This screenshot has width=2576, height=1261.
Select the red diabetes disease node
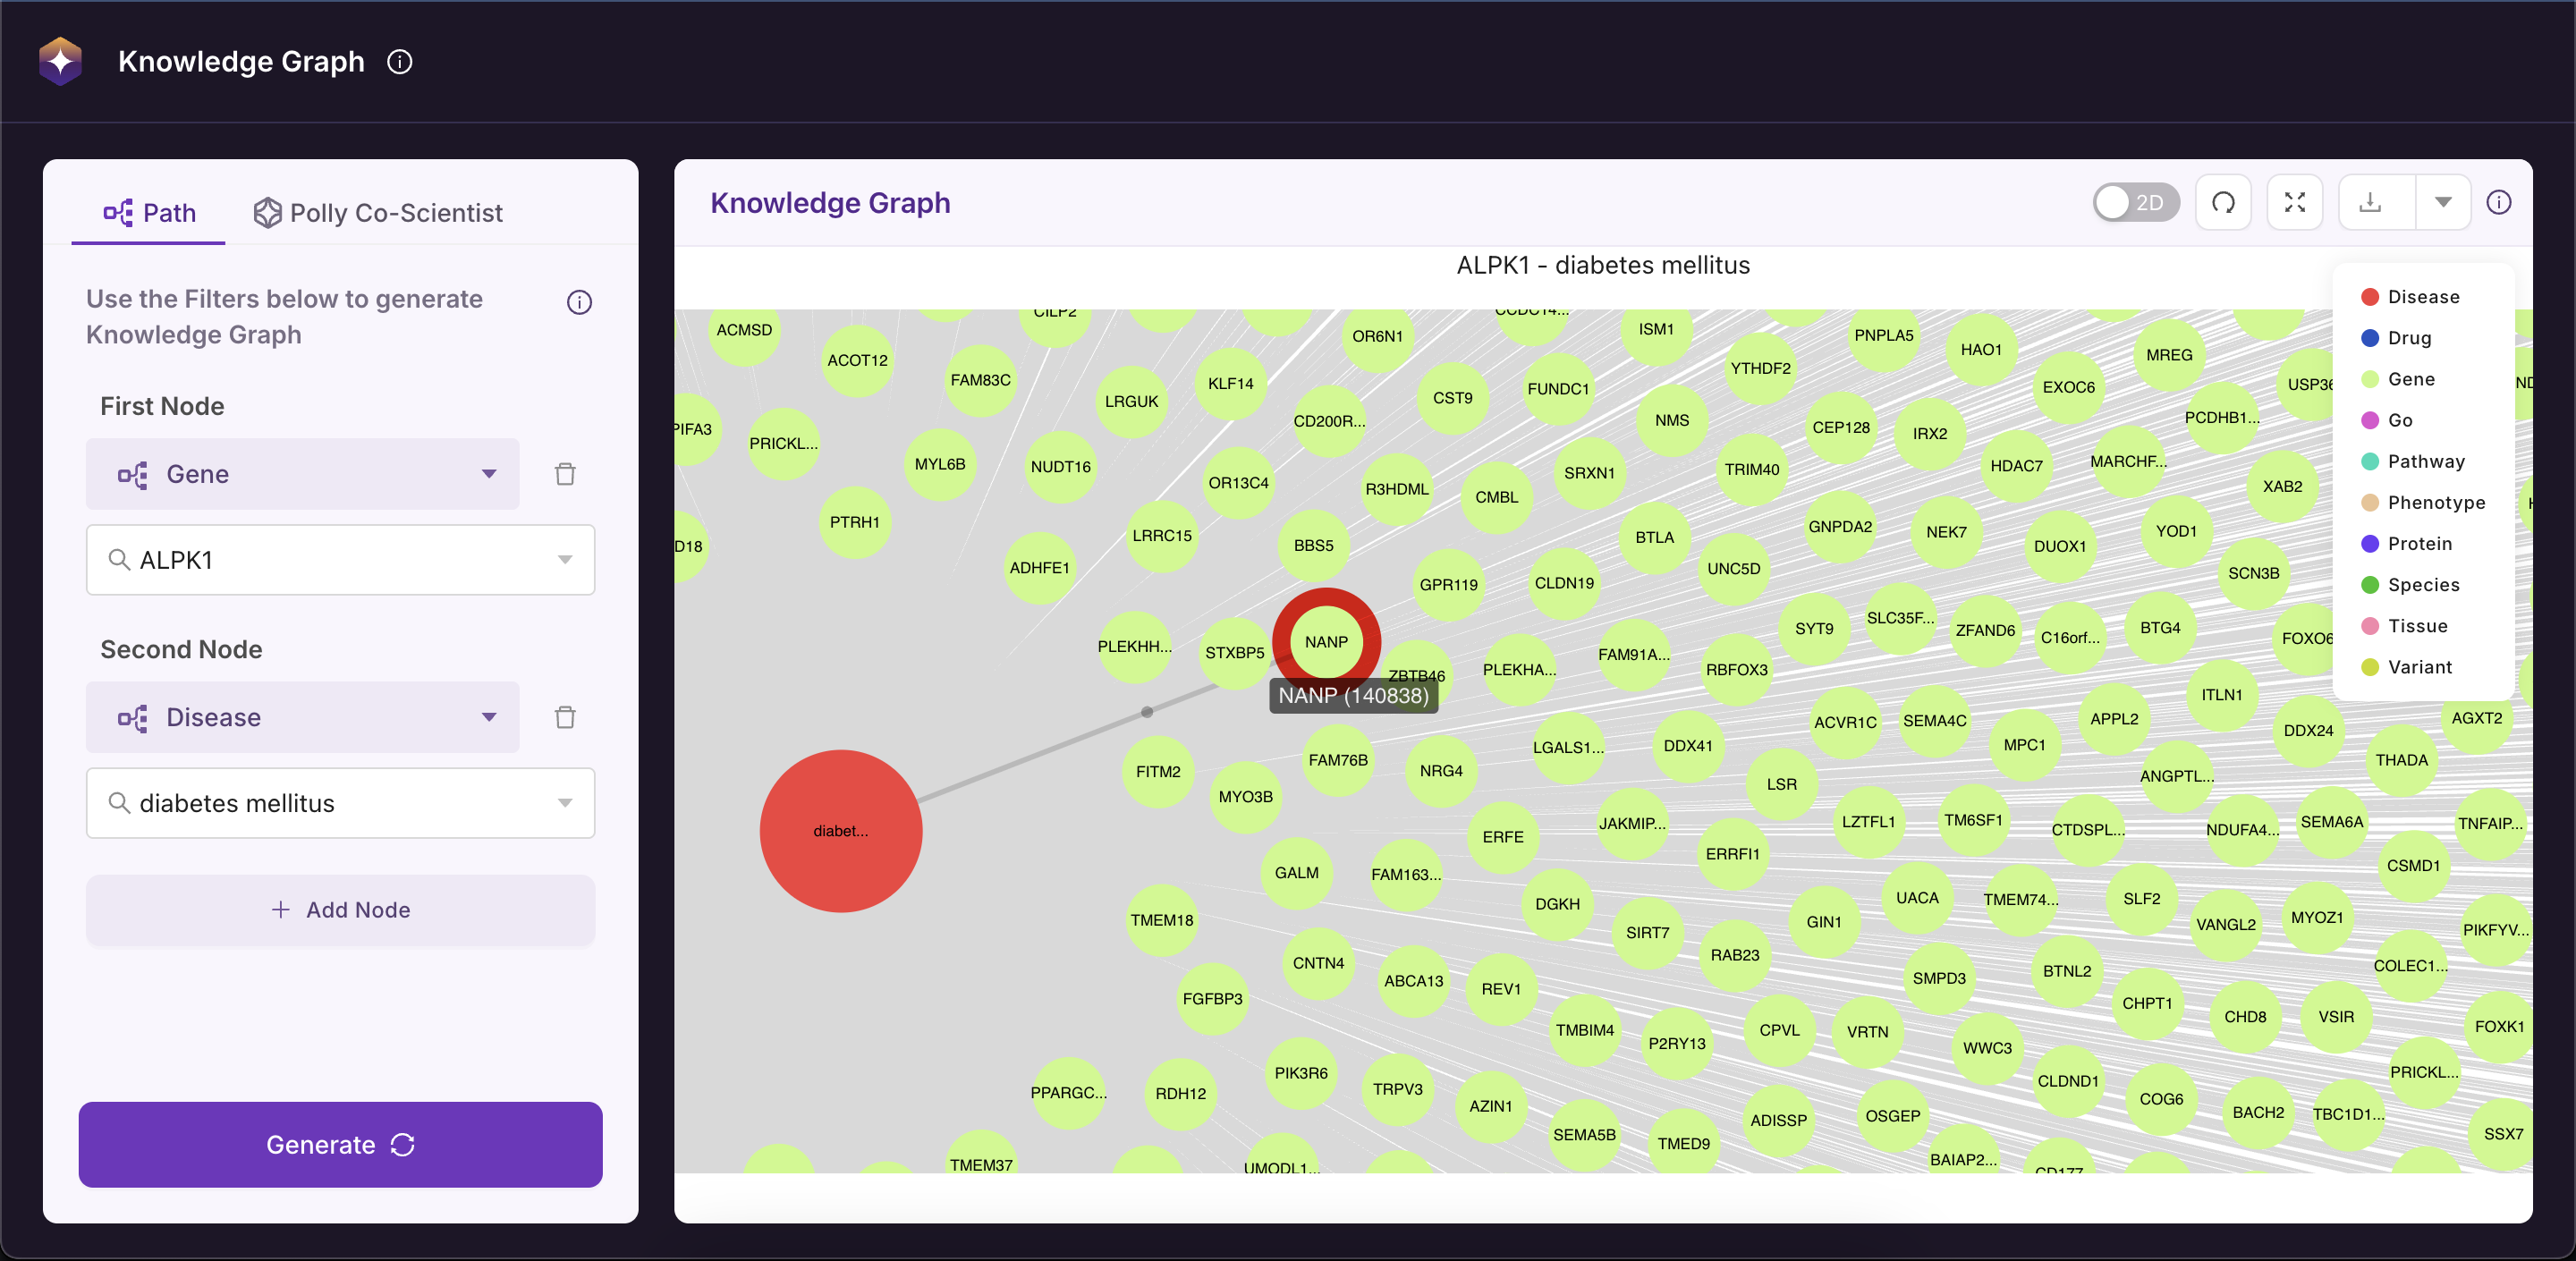[840, 831]
